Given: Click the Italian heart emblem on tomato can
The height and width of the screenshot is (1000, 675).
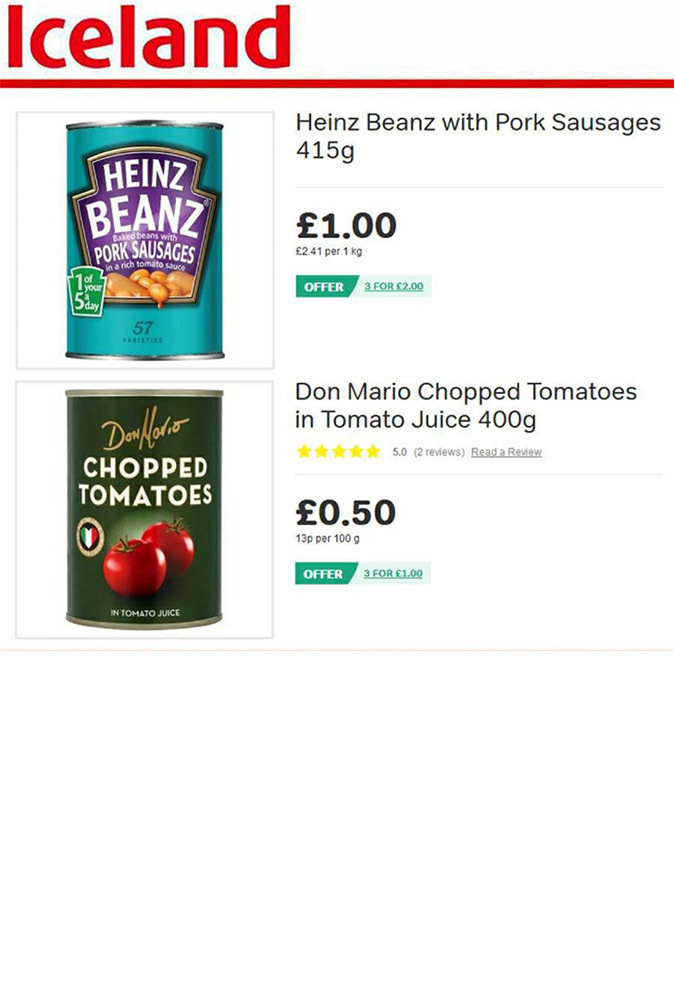Looking at the screenshot, I should 90,536.
